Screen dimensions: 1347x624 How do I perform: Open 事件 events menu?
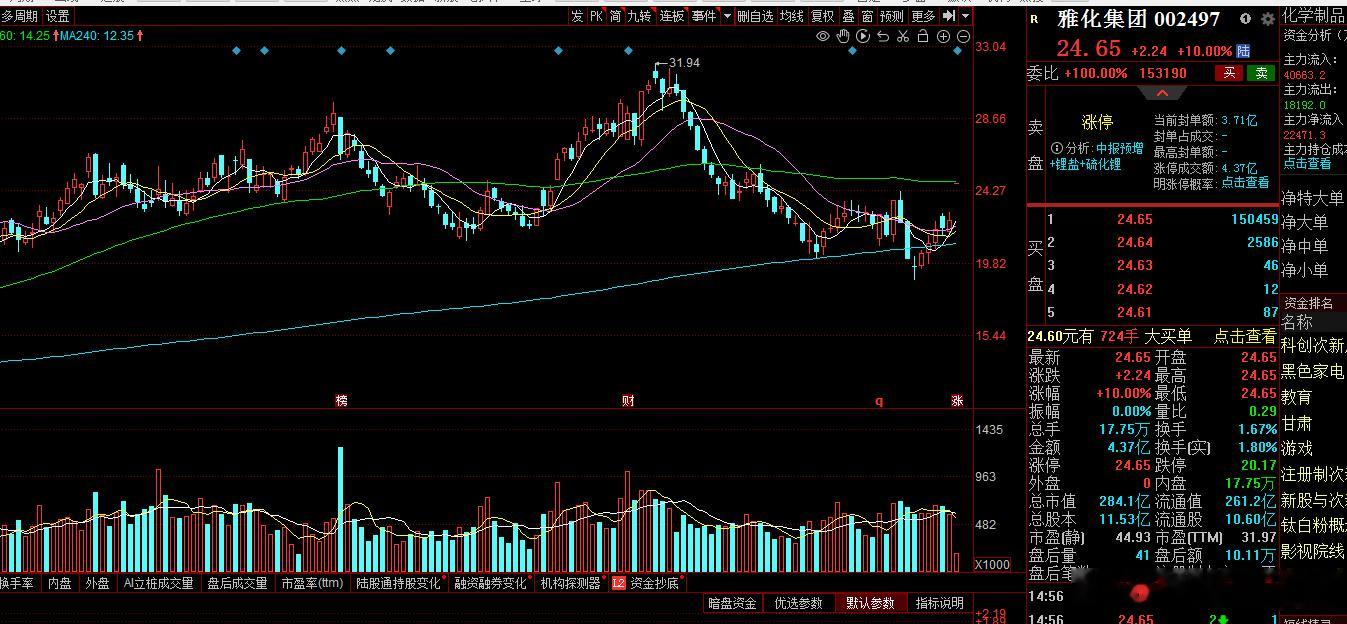(x=704, y=15)
